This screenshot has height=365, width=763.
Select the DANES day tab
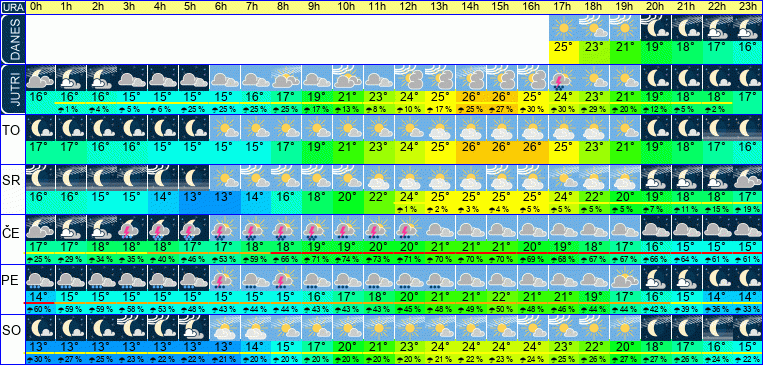(13, 40)
